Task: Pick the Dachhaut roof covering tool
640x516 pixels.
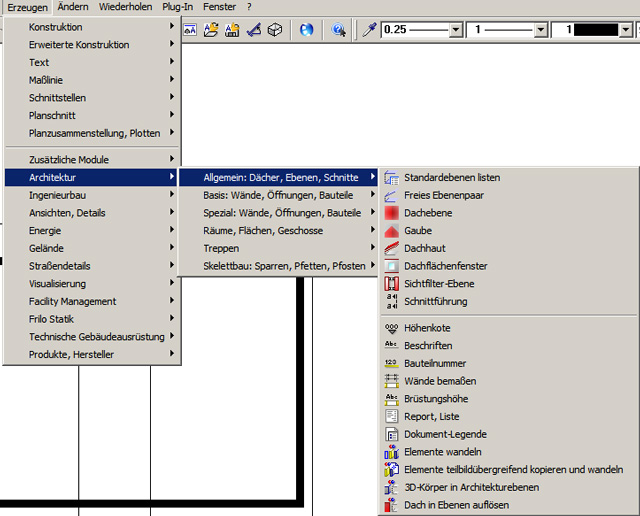Action: point(424,248)
